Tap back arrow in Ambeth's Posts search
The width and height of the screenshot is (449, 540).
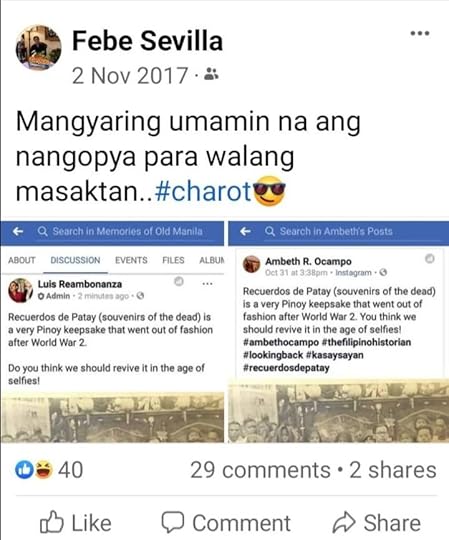click(x=245, y=231)
